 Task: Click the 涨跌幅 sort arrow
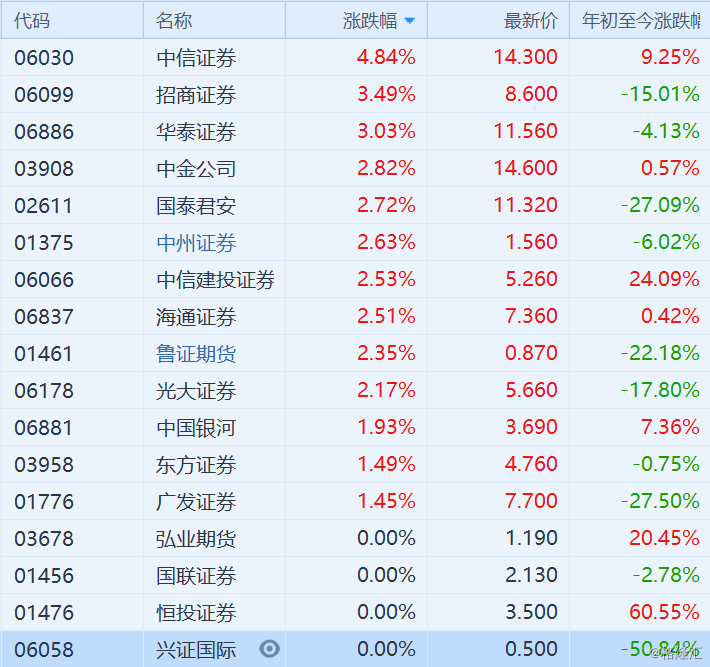click(409, 21)
